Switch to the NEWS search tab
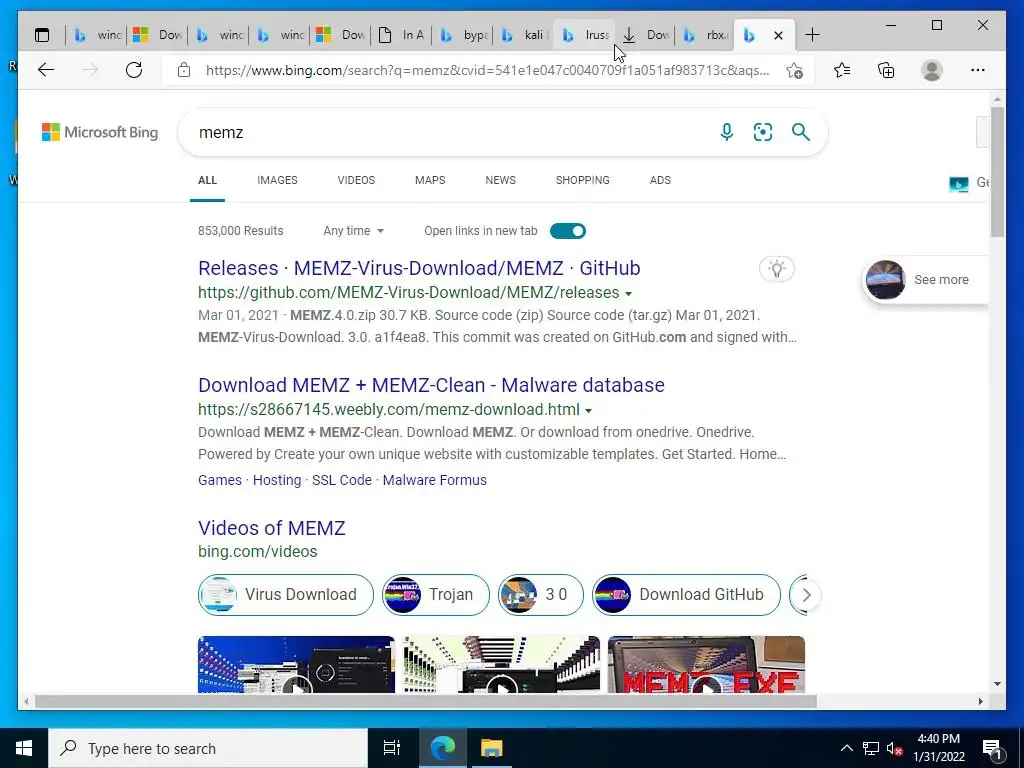Image resolution: width=1024 pixels, height=768 pixels. [500, 180]
